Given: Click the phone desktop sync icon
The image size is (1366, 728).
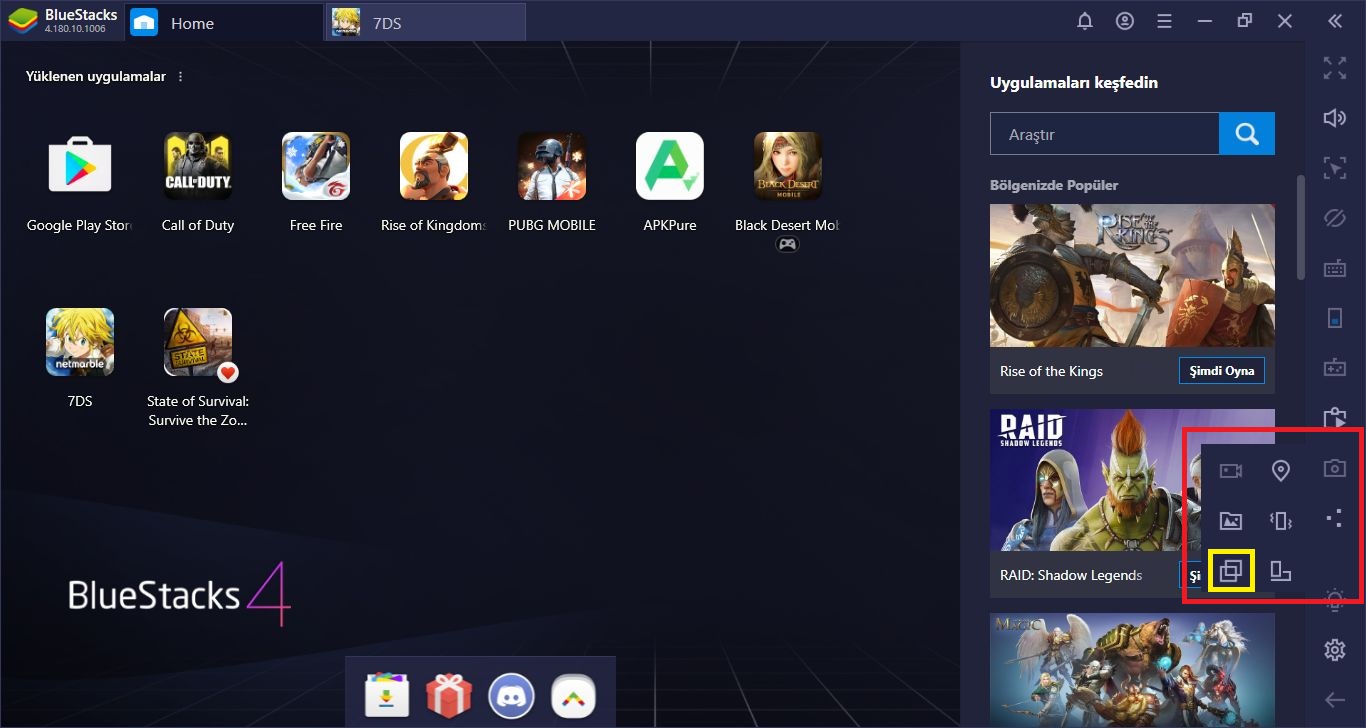Looking at the screenshot, I should coord(1281,571).
